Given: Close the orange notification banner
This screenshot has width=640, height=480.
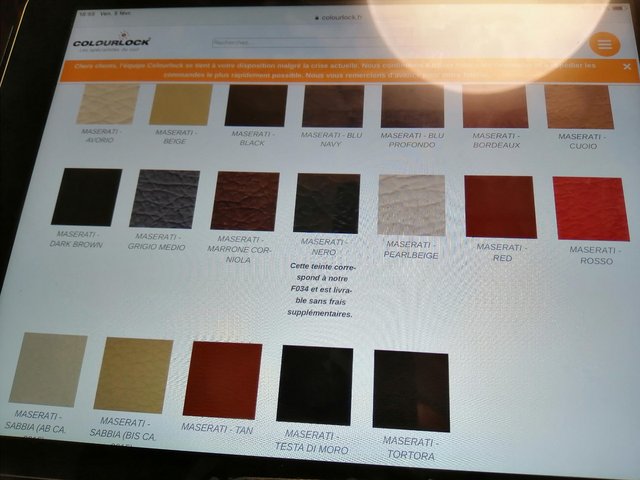Looking at the screenshot, I should [627, 67].
